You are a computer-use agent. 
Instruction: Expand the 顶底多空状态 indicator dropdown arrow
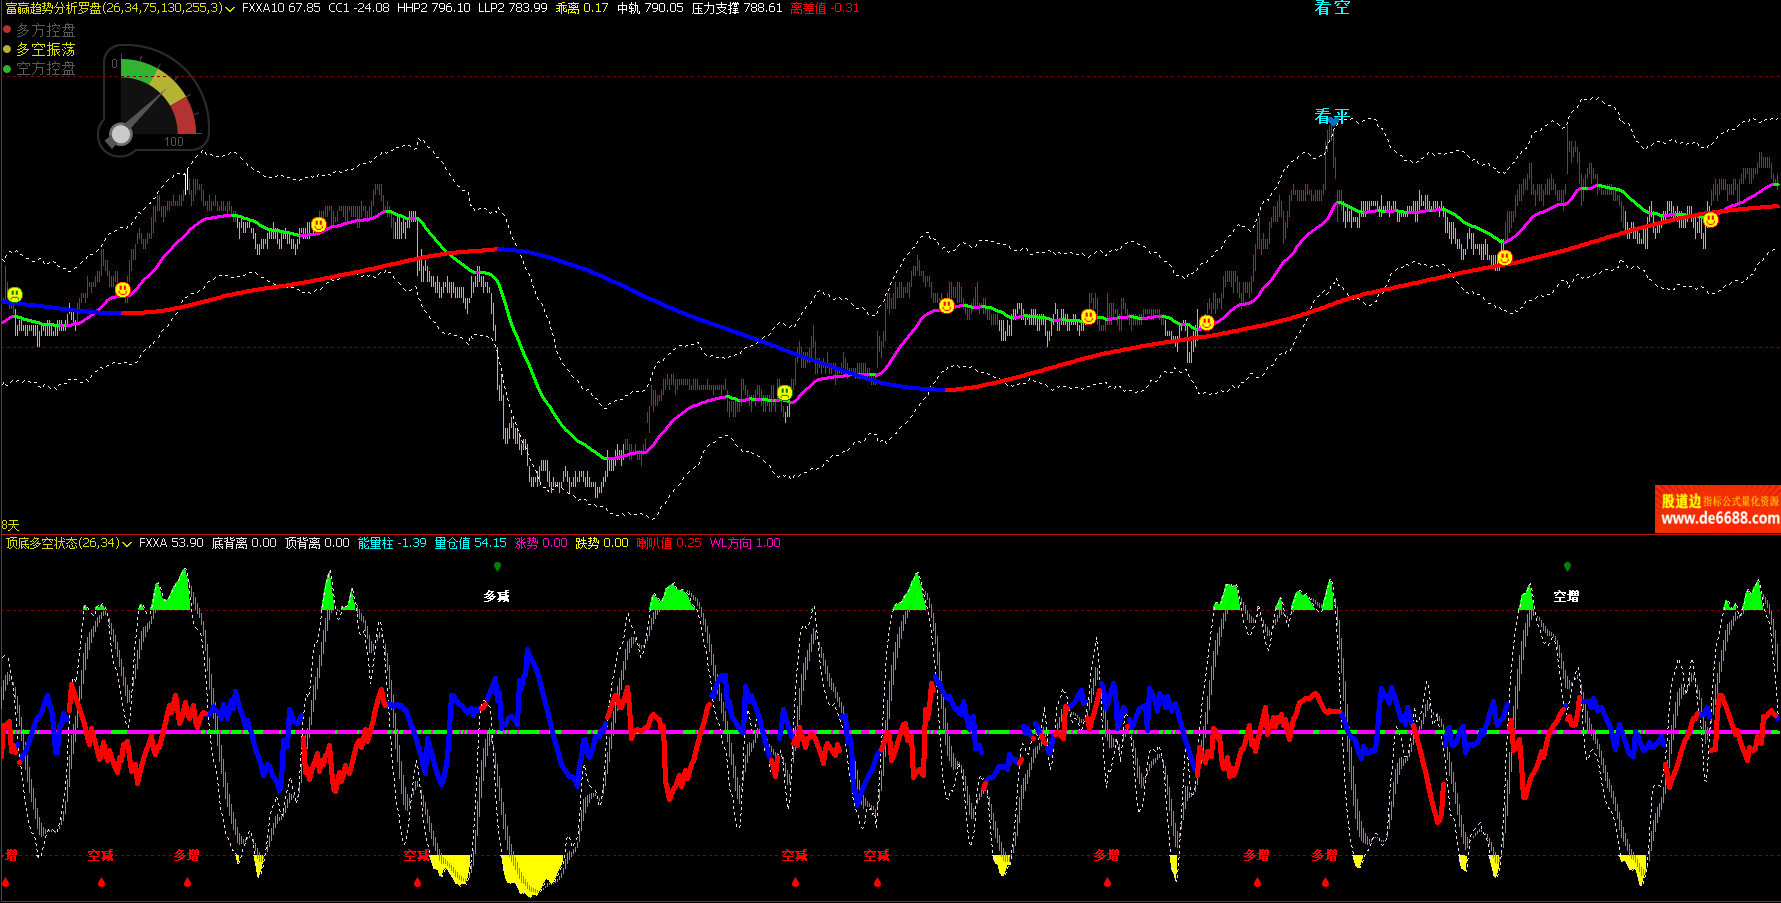click(127, 544)
